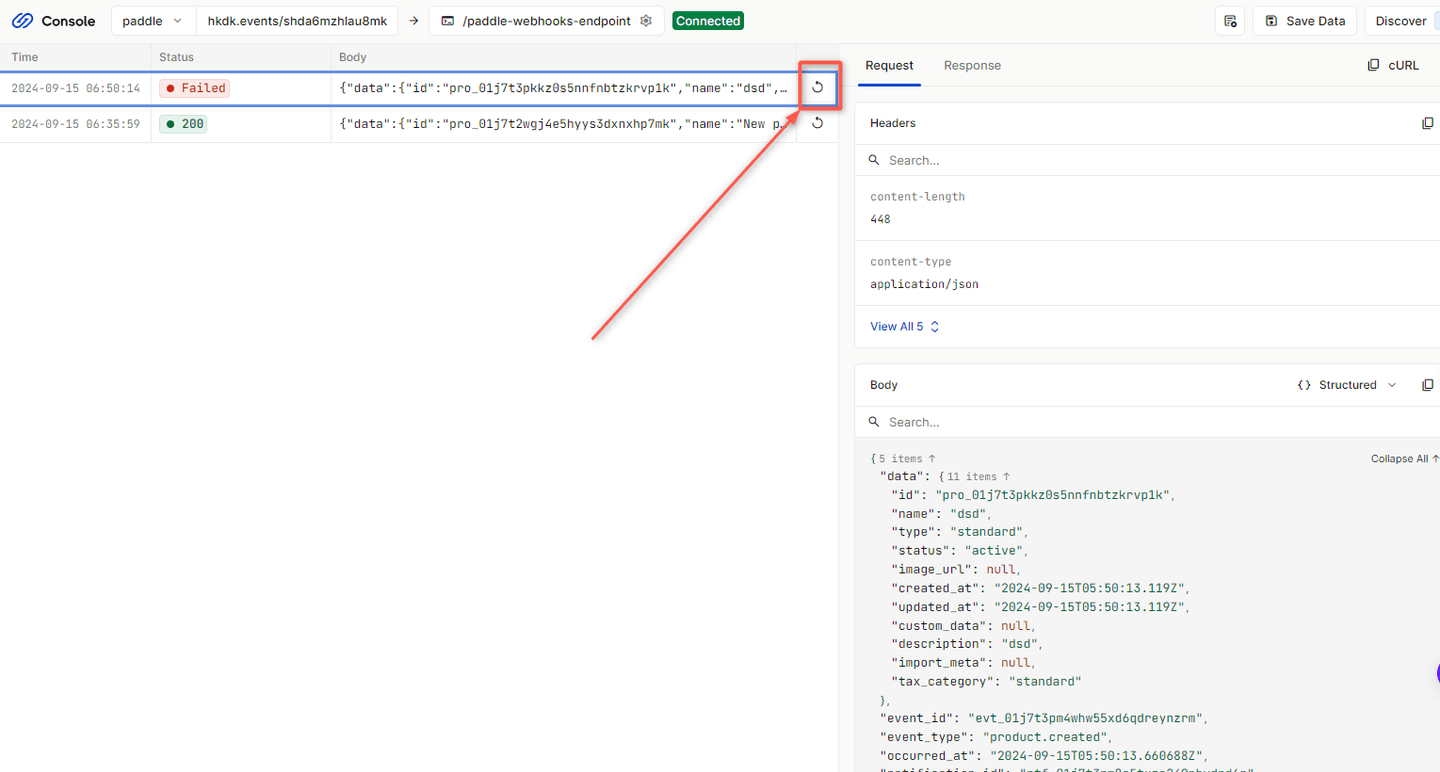Expand View All 5 headers
This screenshot has height=772, width=1440.
904,326
